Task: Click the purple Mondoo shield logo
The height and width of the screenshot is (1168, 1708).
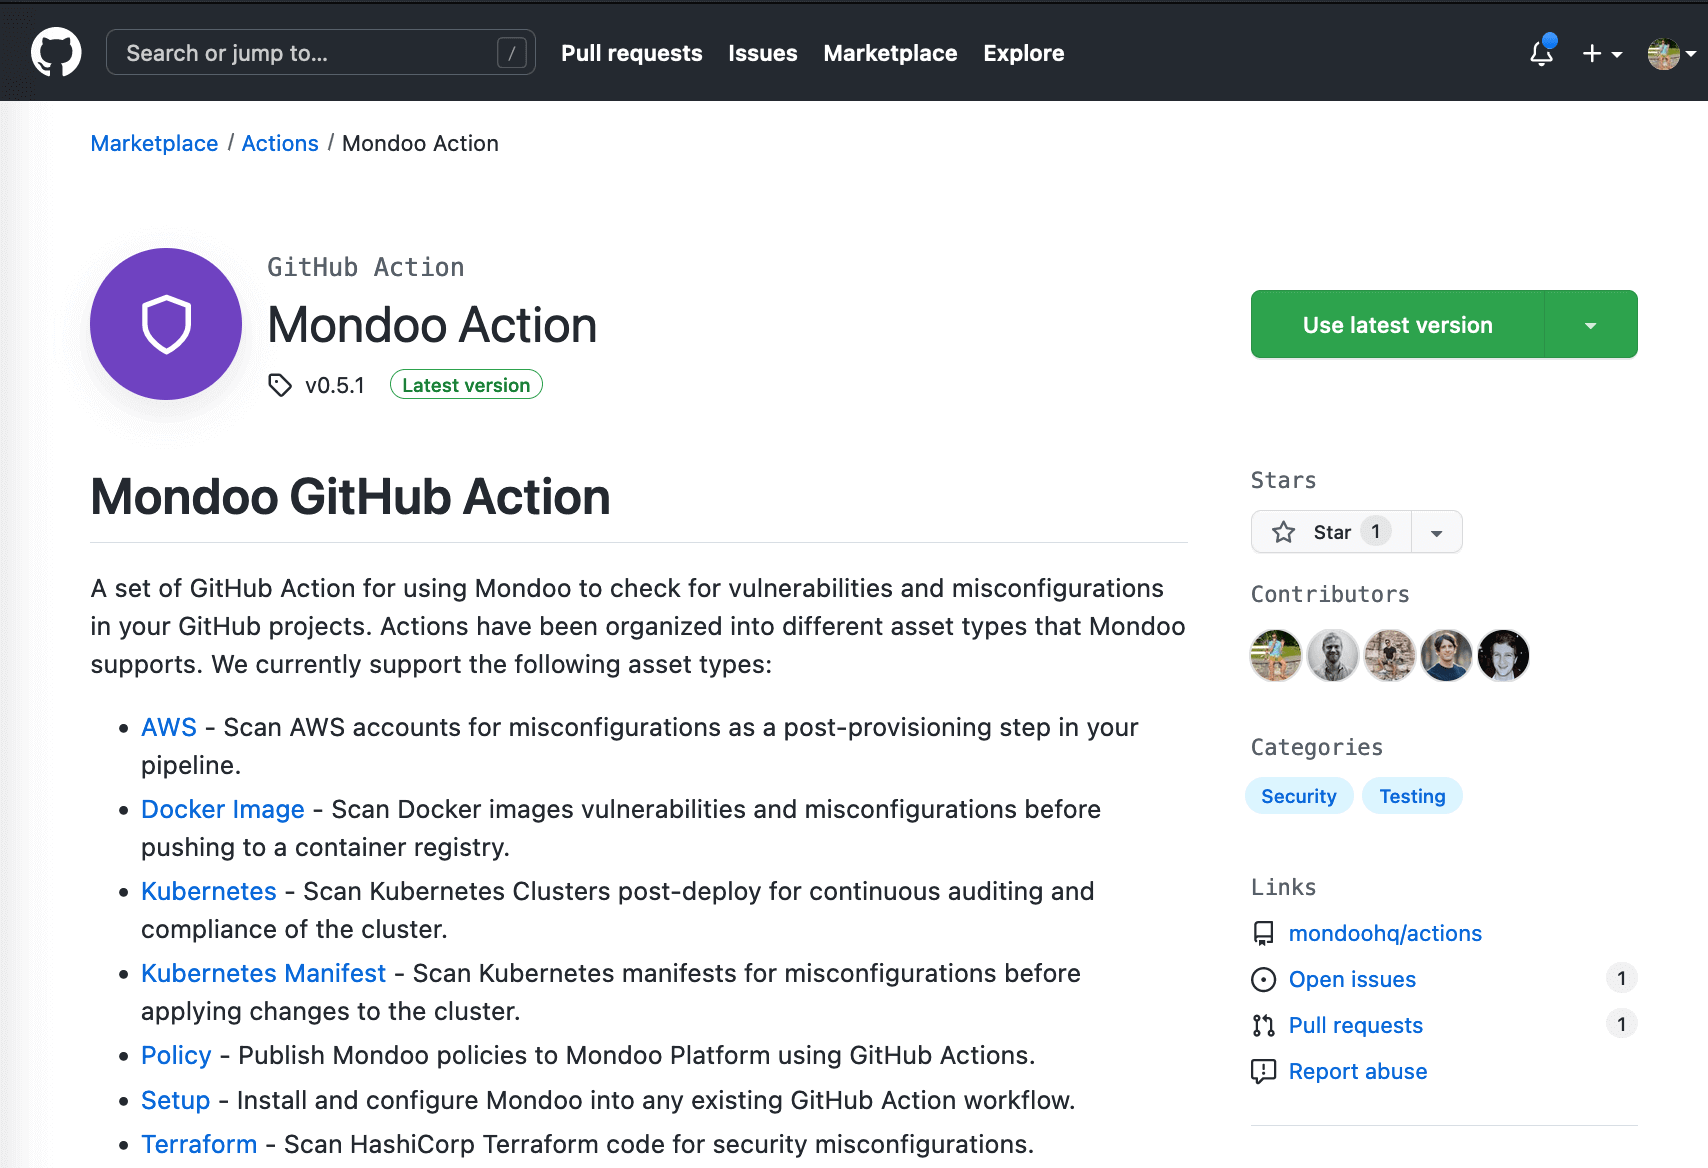Action: pyautogui.click(x=165, y=324)
